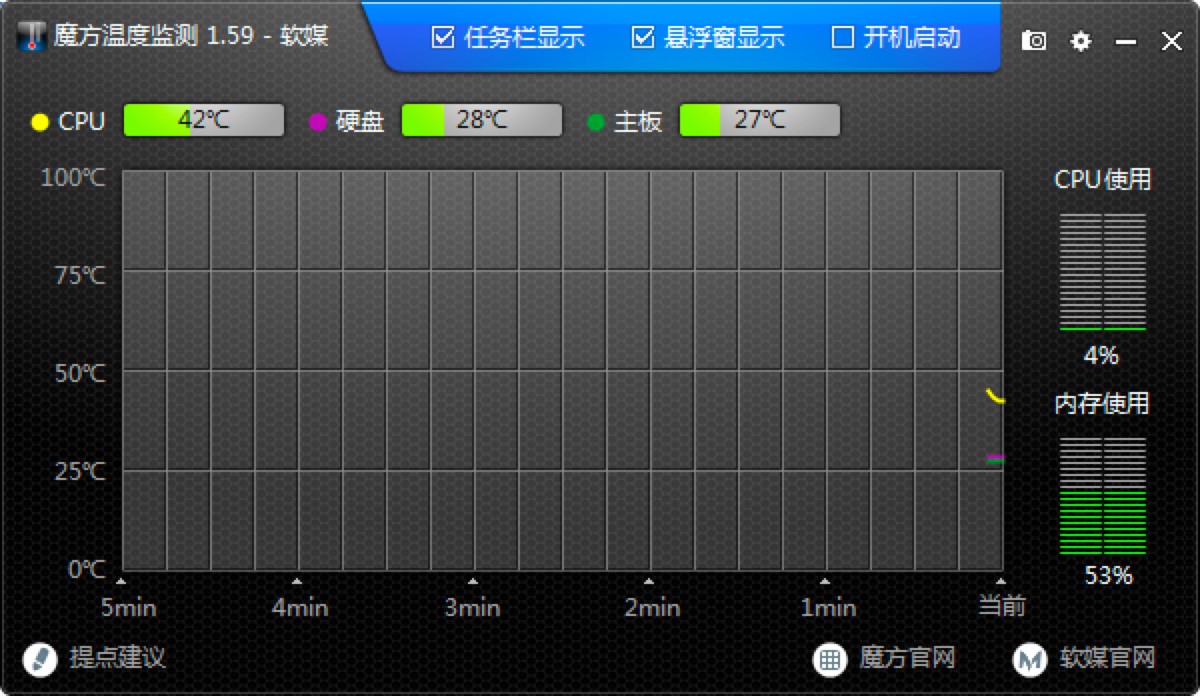The width and height of the screenshot is (1200, 696).
Task: Click the yellow CPU curve on chart
Action: [x=995, y=396]
